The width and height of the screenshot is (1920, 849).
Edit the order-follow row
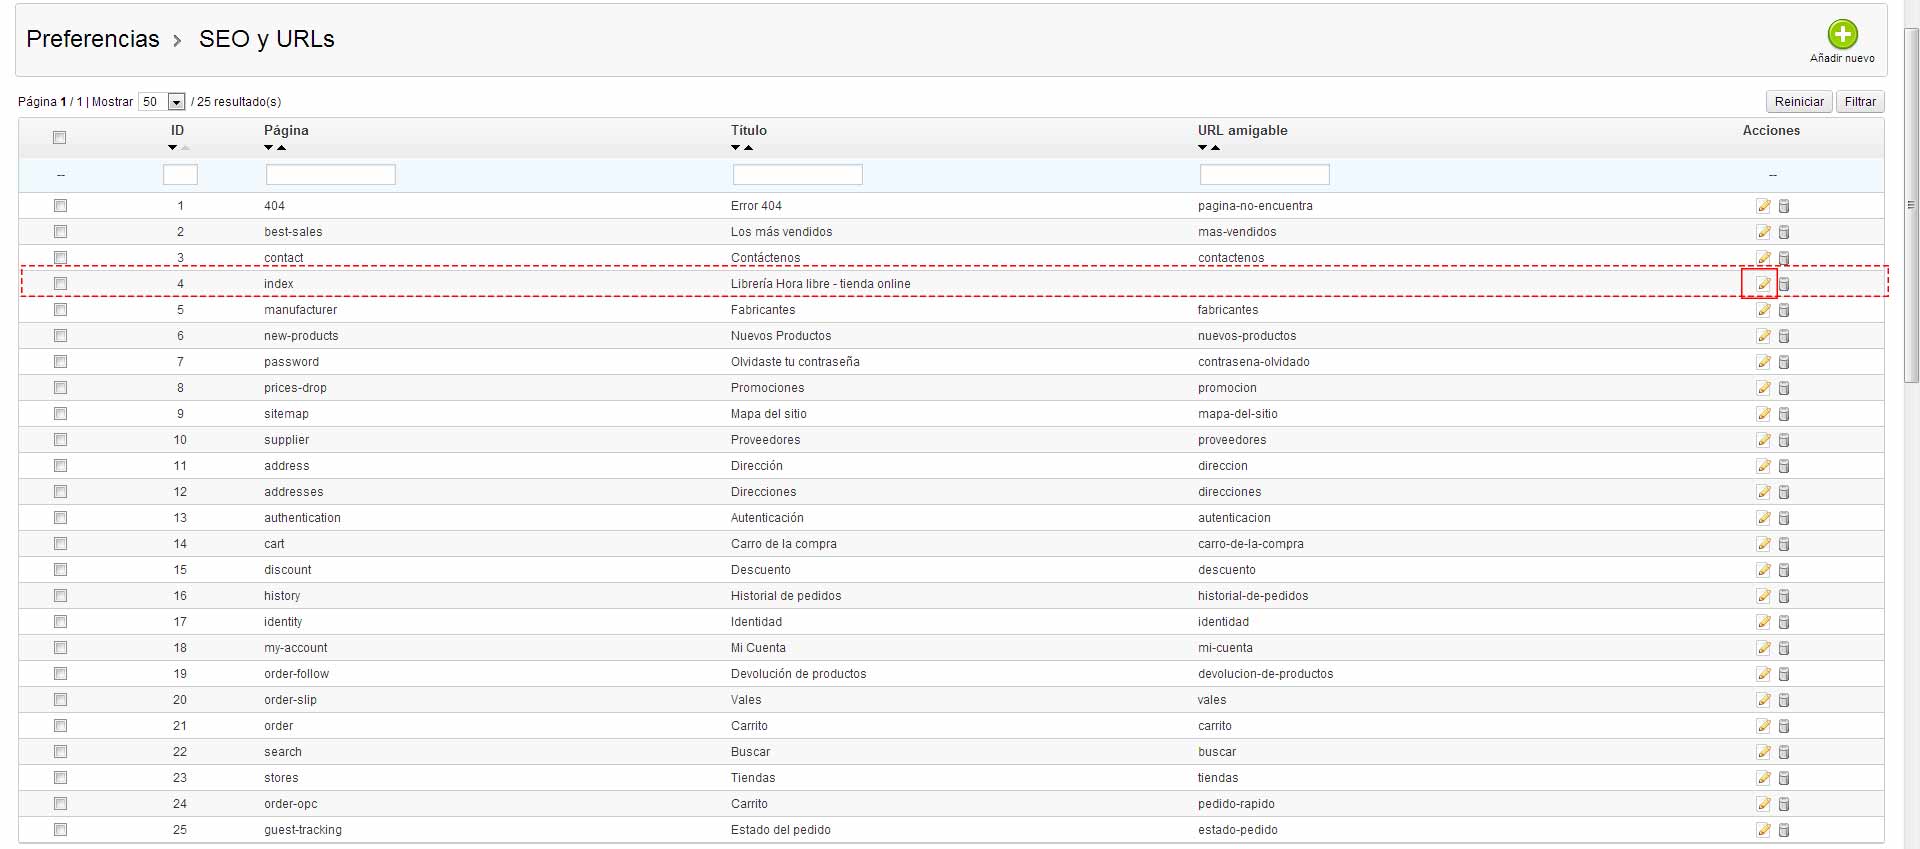[1763, 674]
